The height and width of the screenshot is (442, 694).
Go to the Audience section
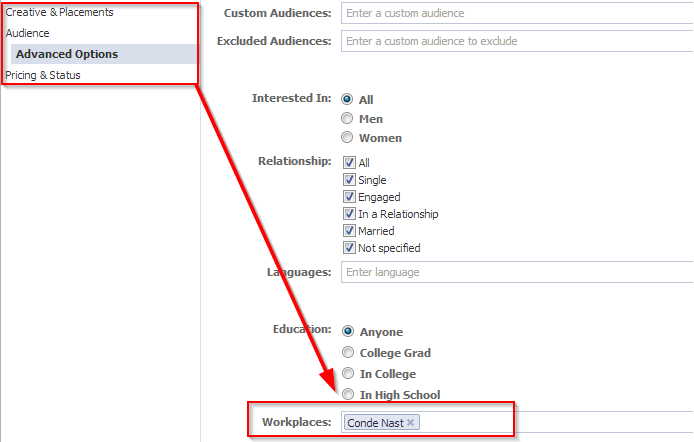(27, 33)
